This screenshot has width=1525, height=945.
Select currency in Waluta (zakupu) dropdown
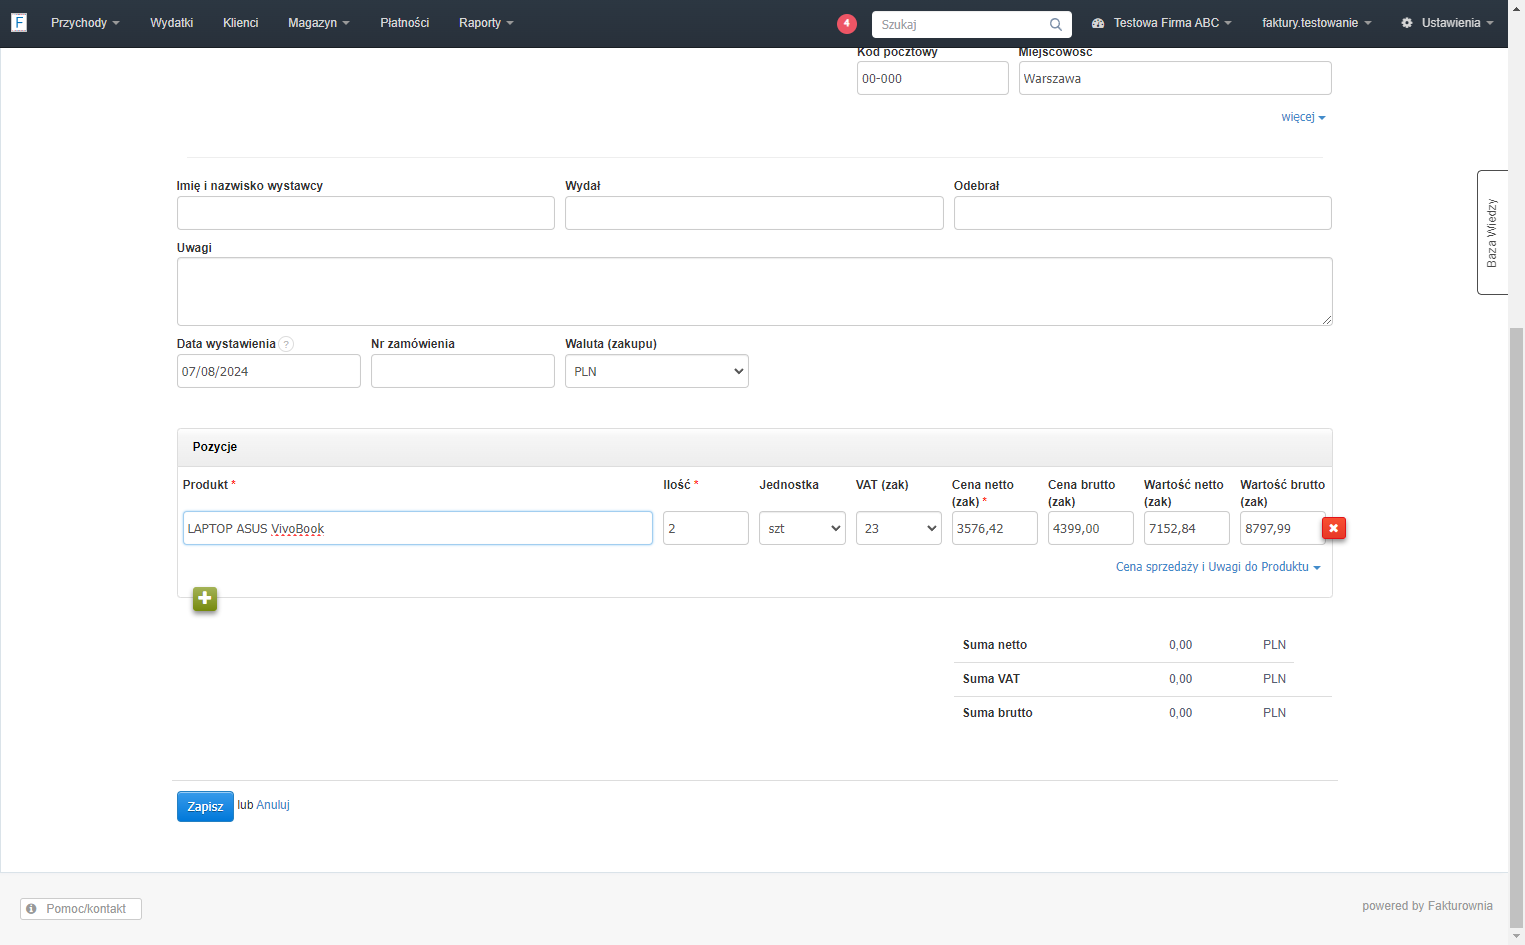[656, 371]
